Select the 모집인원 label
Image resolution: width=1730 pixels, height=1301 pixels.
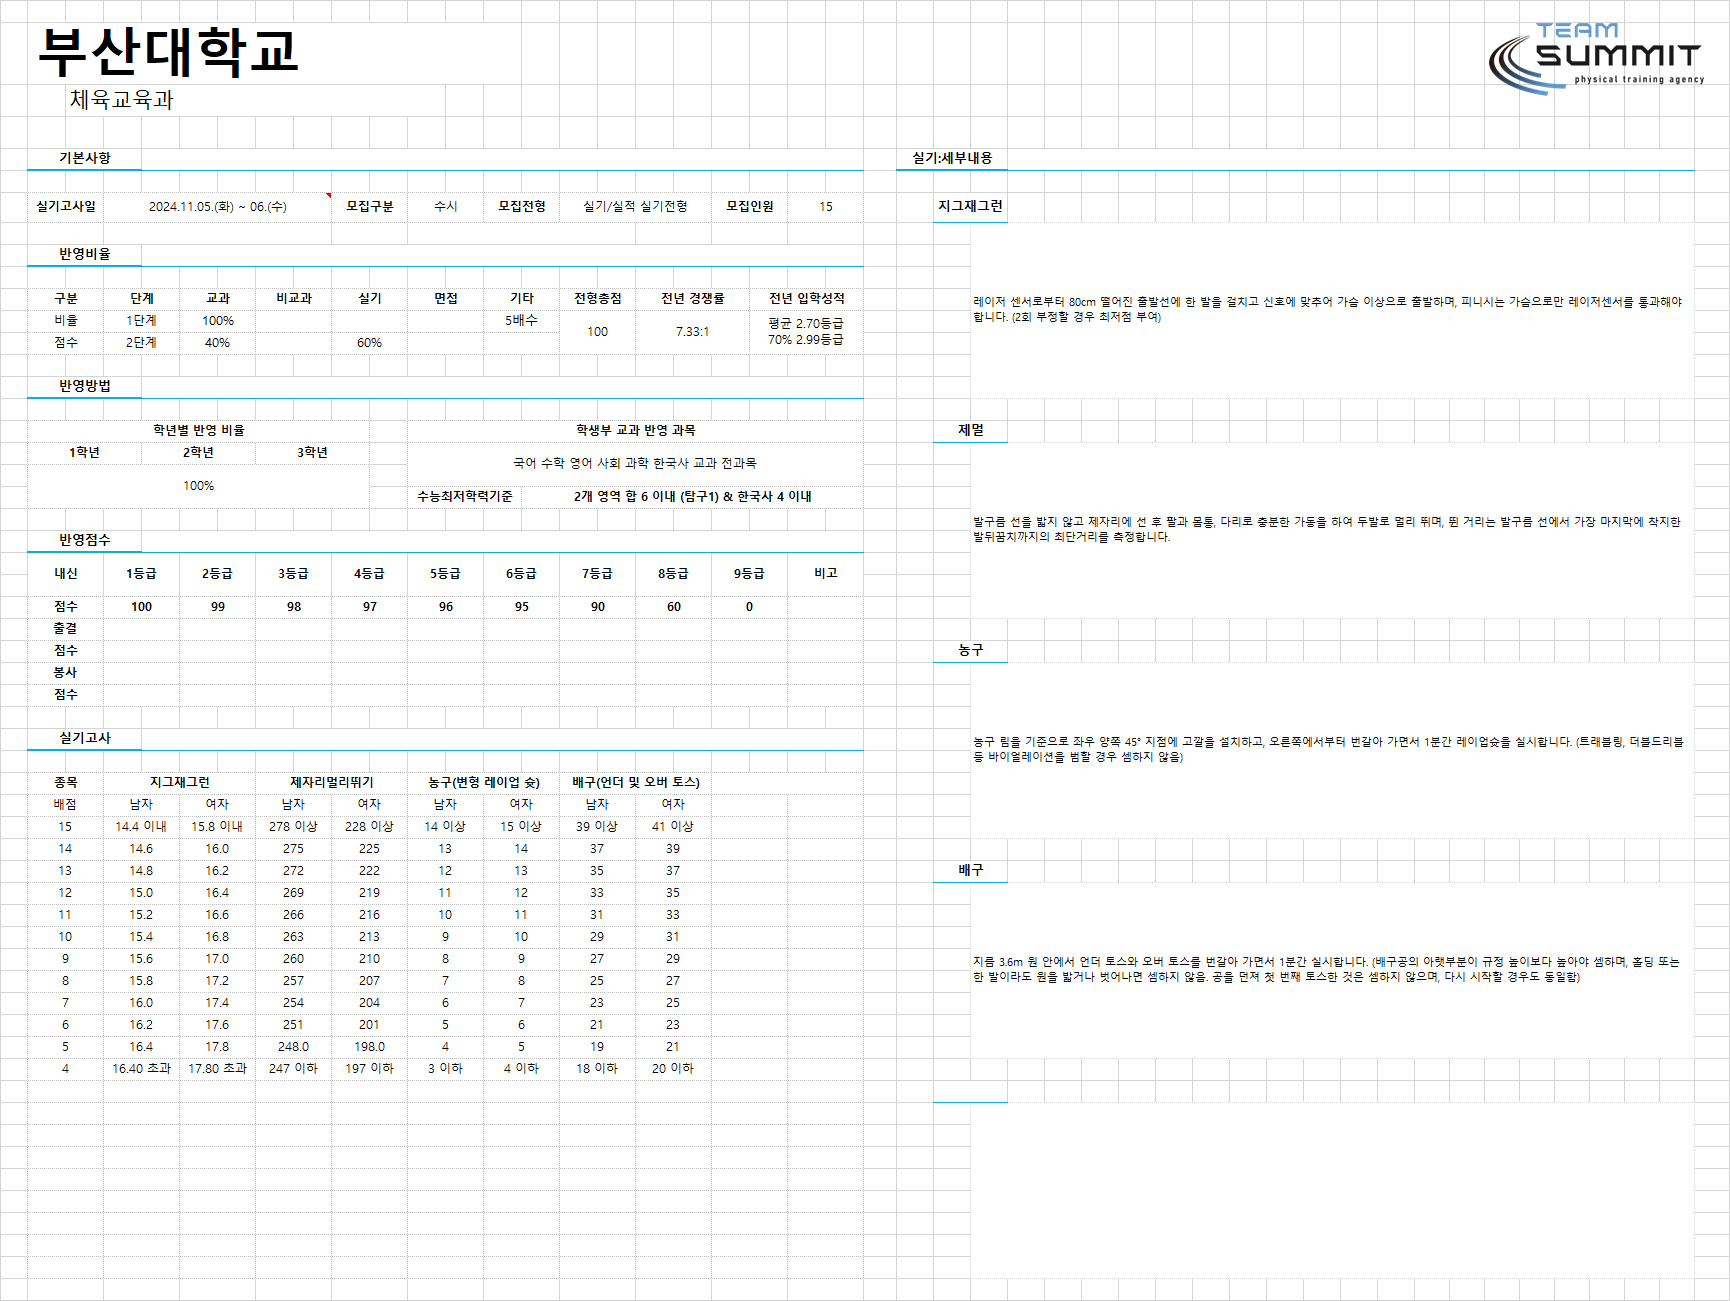pos(750,206)
